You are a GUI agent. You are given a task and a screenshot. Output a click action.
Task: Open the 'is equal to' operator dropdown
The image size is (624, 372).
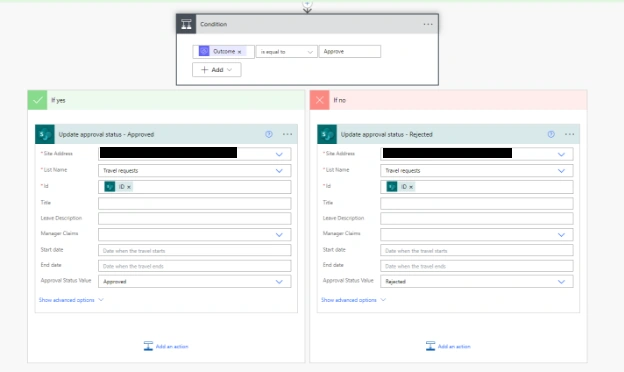[x=286, y=52]
